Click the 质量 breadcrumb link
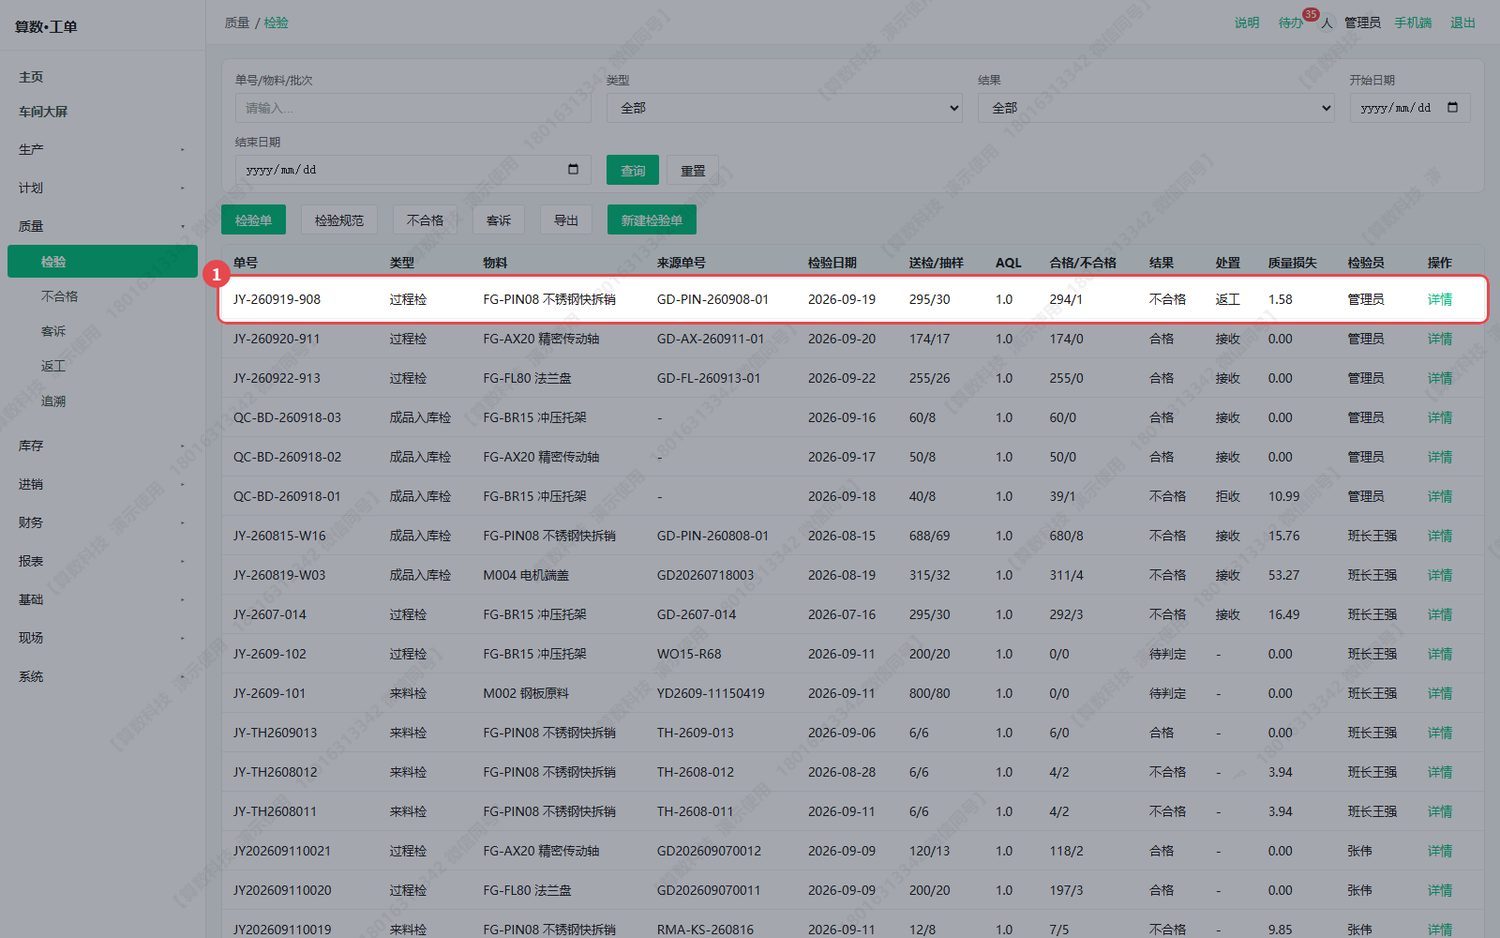The height and width of the screenshot is (938, 1500). coord(237,23)
